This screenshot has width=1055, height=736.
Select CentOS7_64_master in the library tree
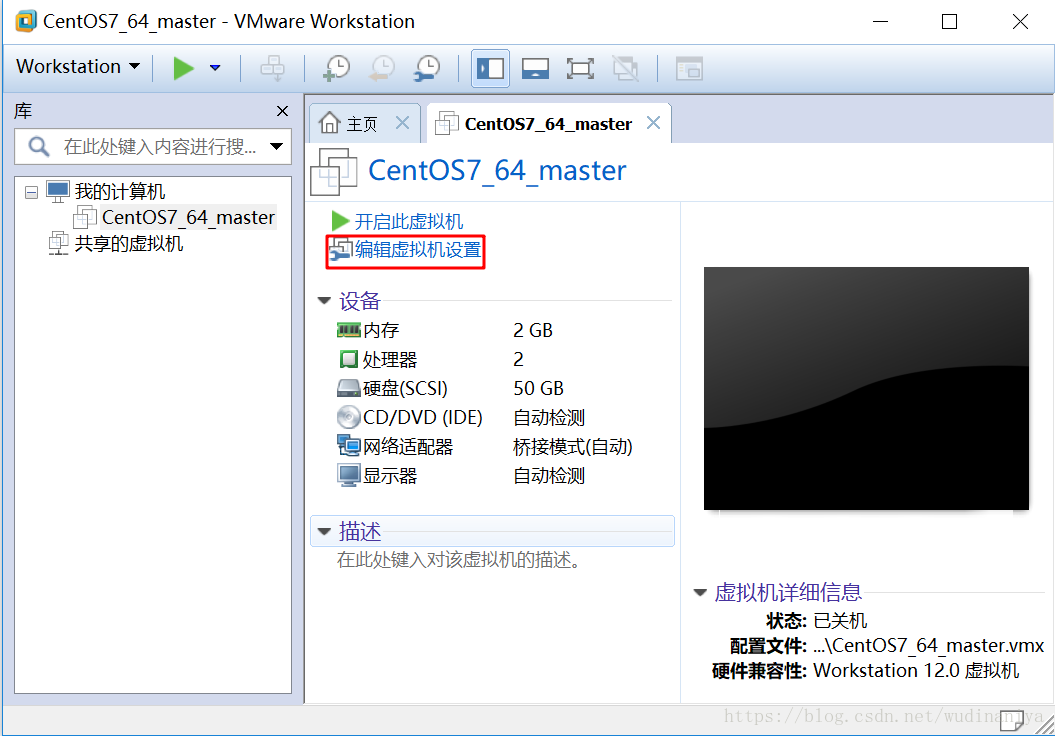tap(188, 217)
